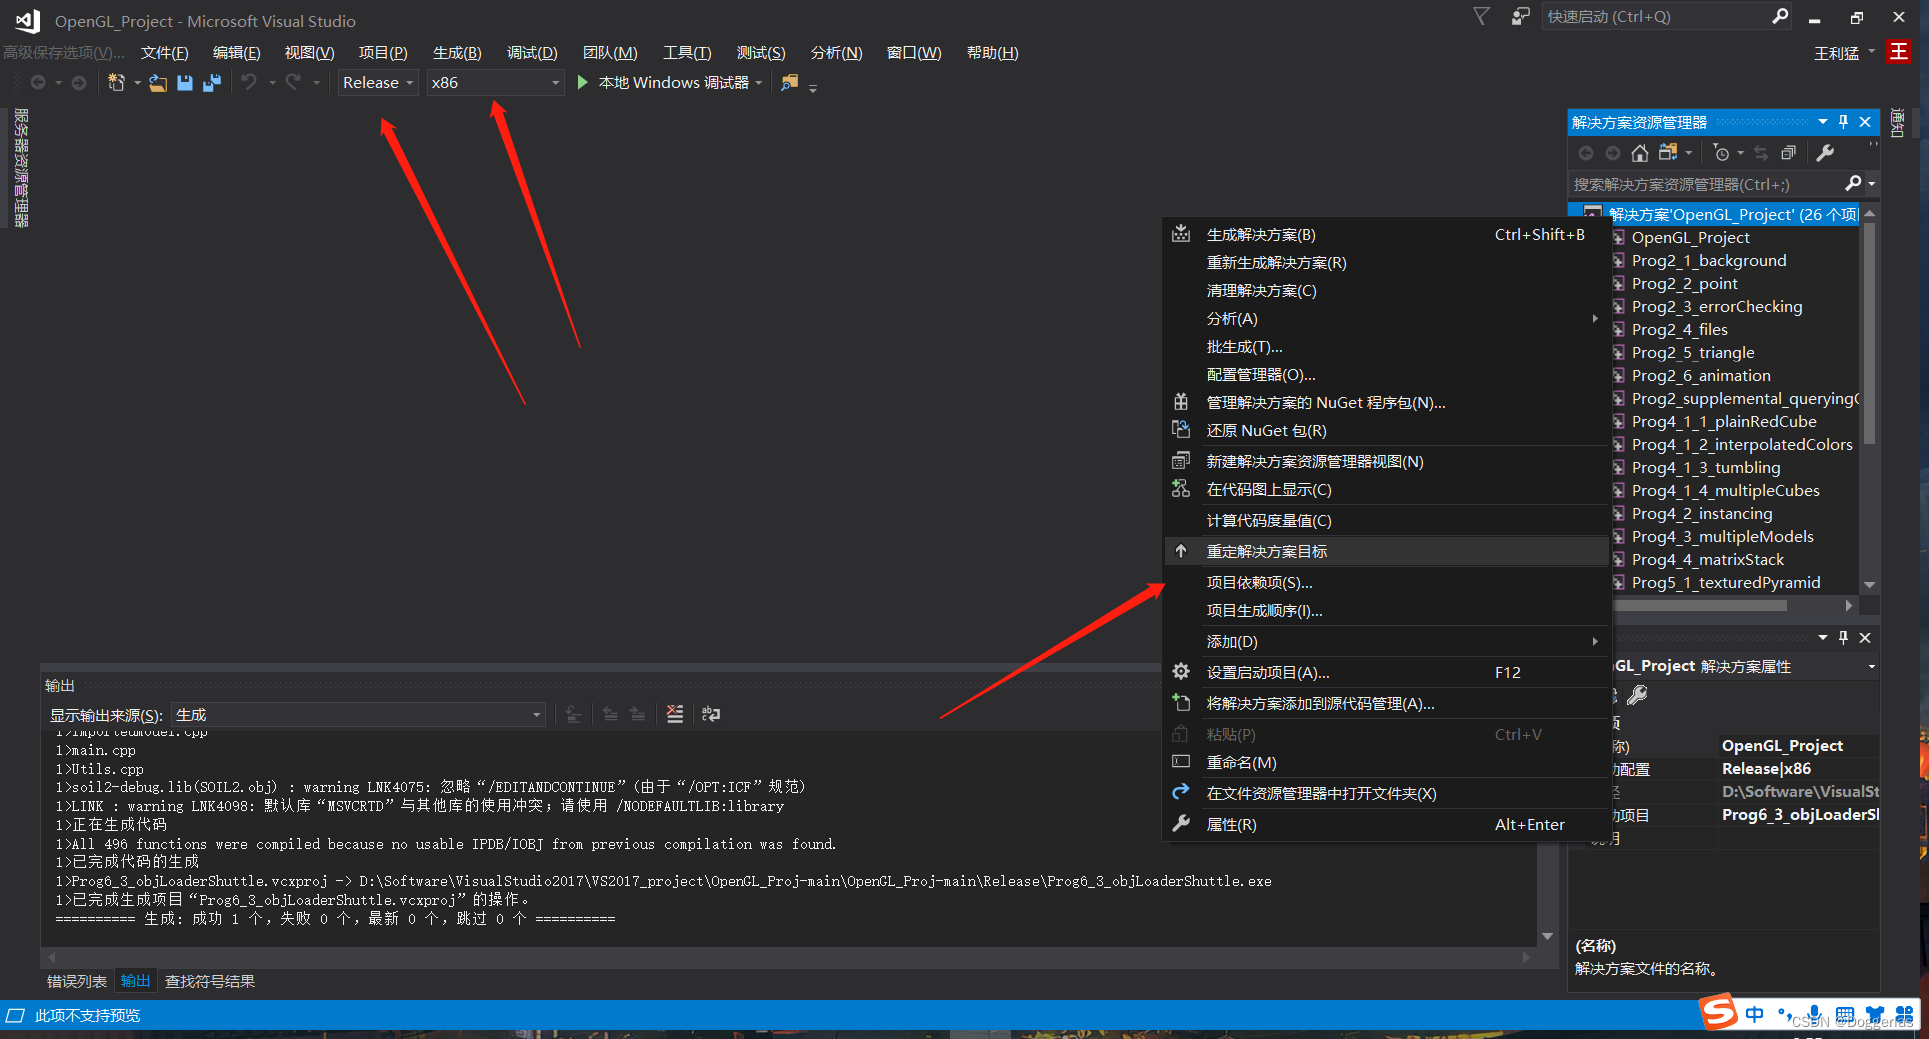Click the Sogou 中 language indicator

pos(1755,1014)
